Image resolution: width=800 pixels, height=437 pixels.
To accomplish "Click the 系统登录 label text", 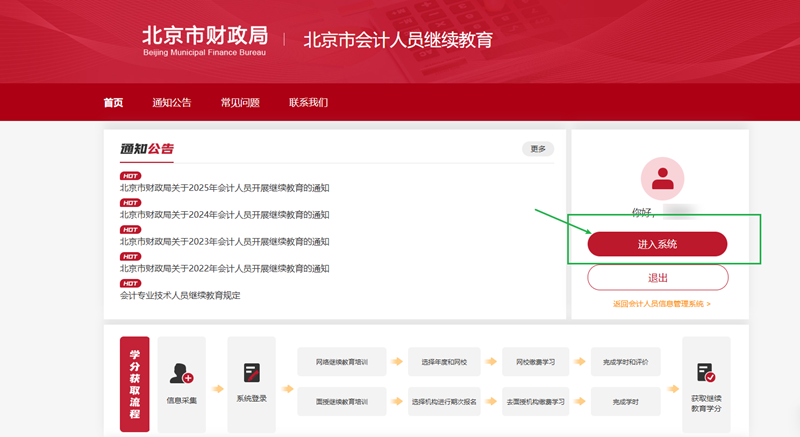I will click(252, 398).
